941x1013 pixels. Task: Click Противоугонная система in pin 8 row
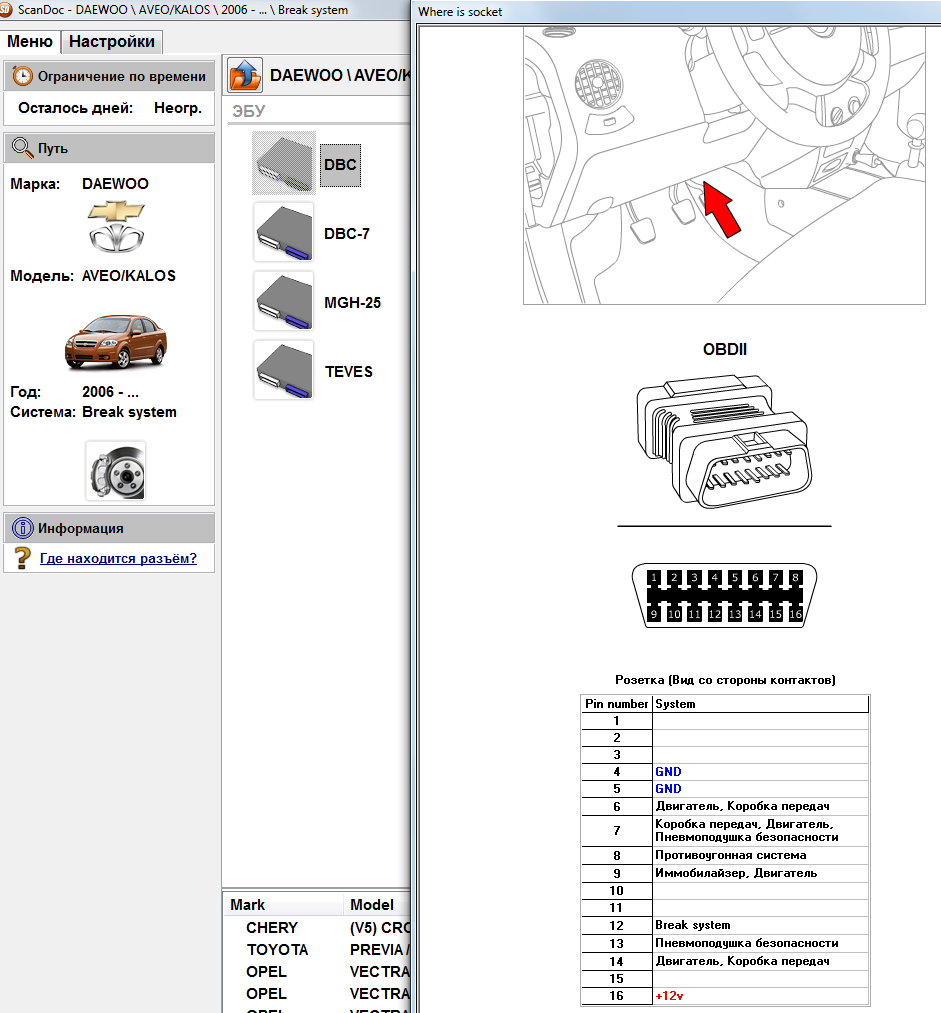(730, 855)
